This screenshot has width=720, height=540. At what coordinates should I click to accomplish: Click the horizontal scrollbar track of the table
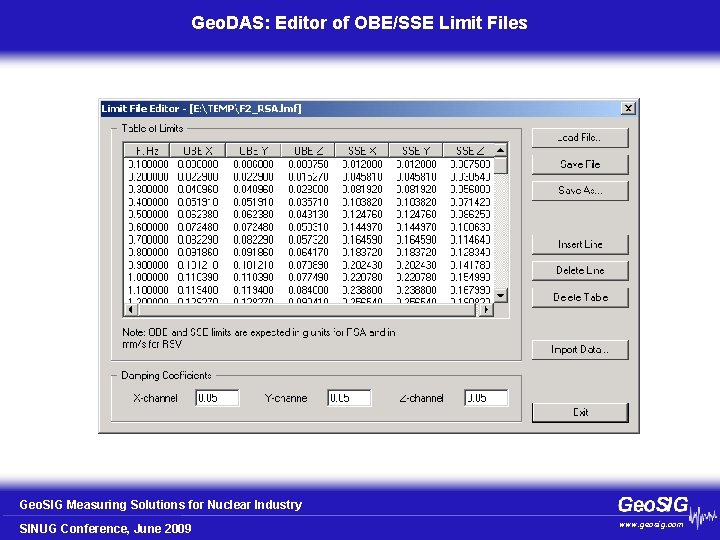pyautogui.click(x=308, y=309)
